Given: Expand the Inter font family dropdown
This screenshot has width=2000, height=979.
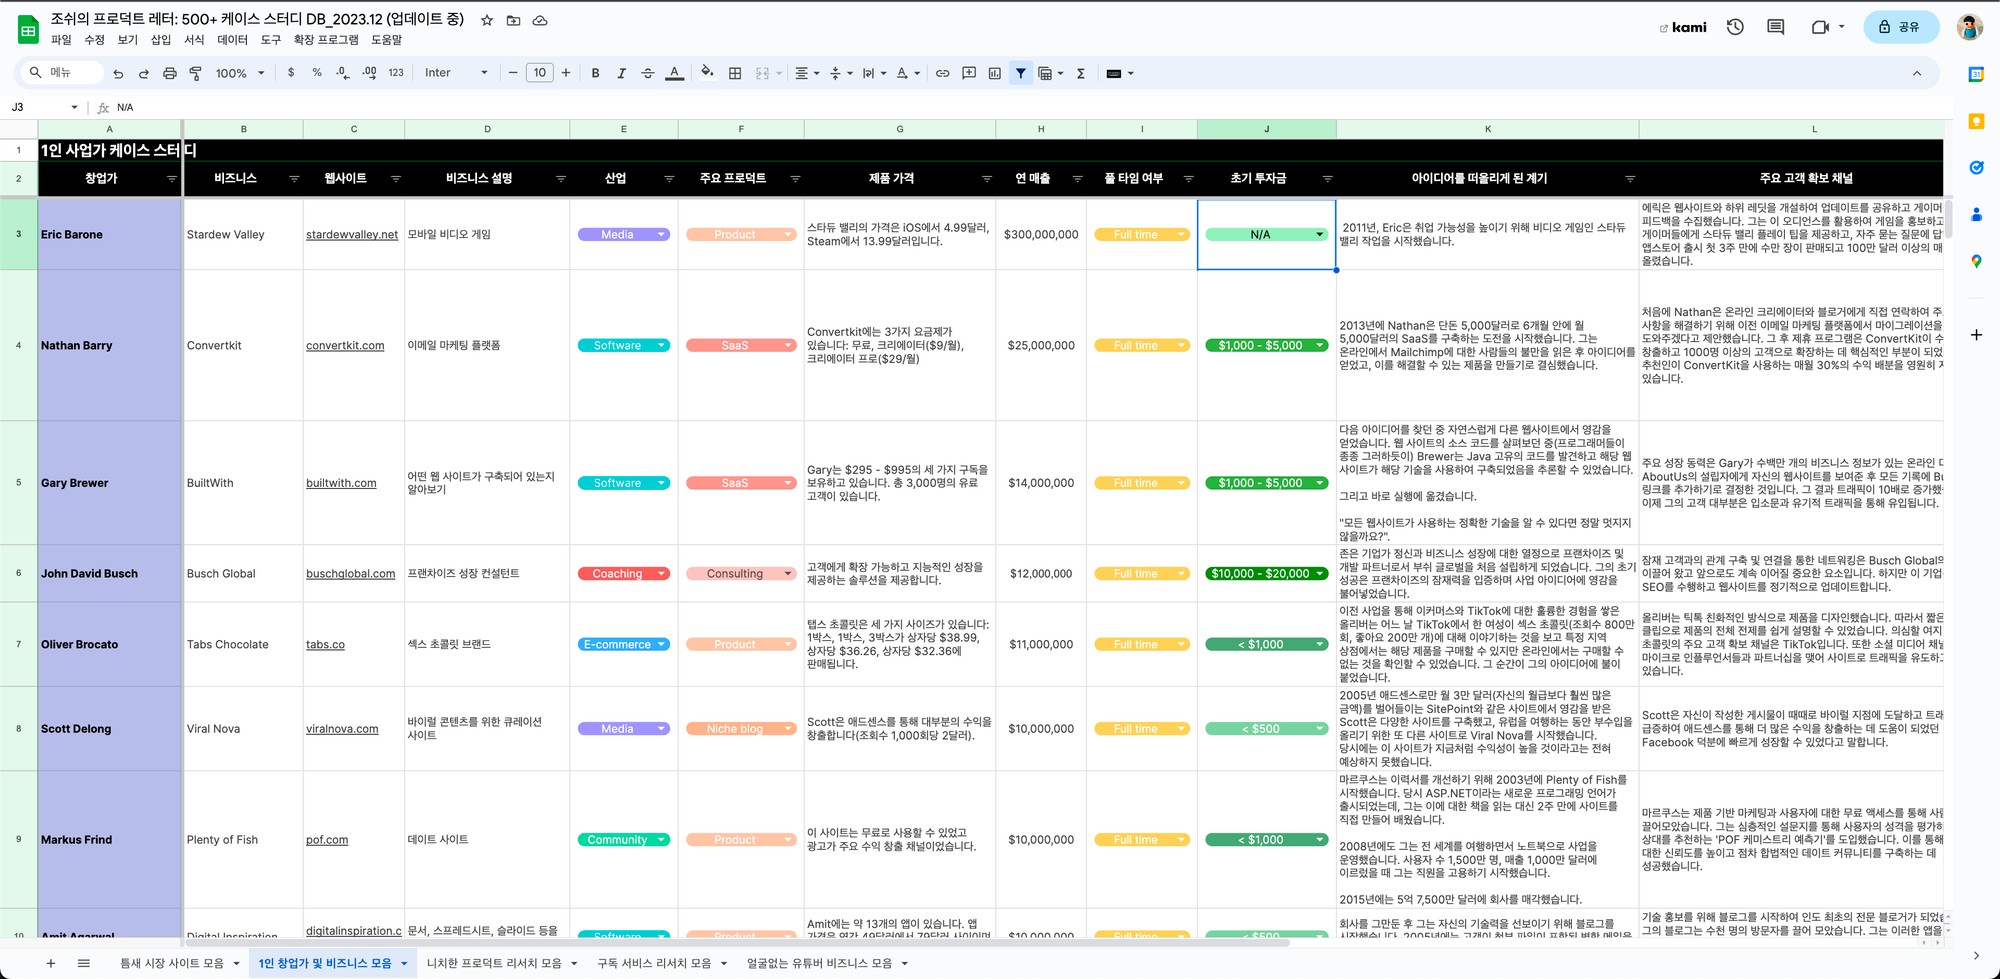Looking at the screenshot, I should (456, 73).
